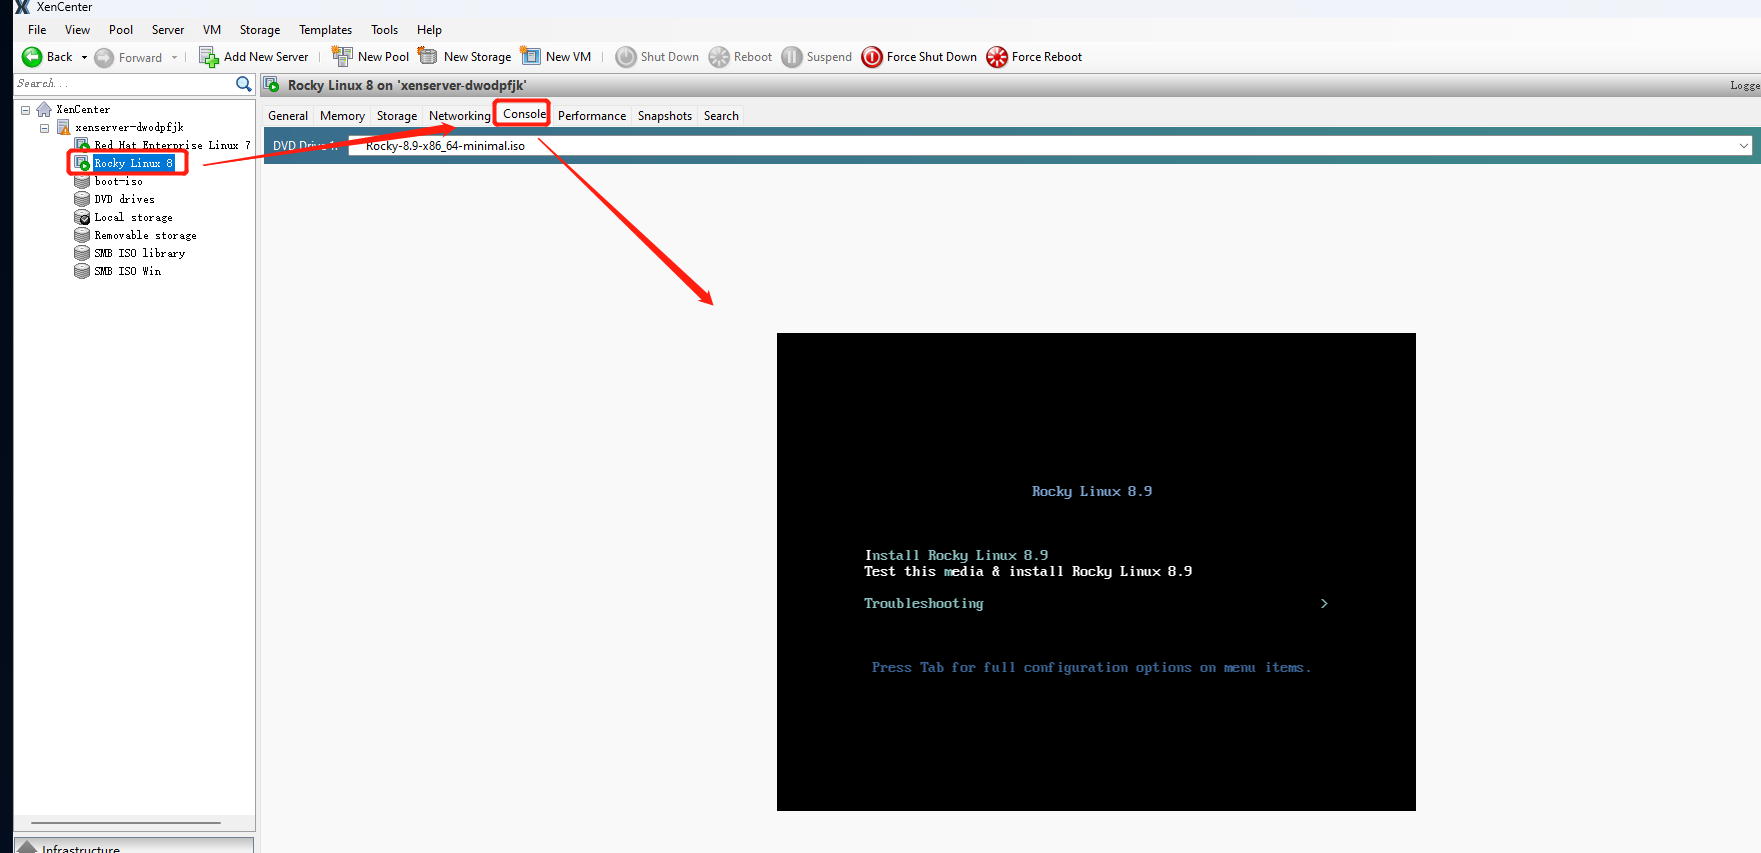Image resolution: width=1761 pixels, height=853 pixels.
Task: Switch to the Snapshots tab
Action: tap(664, 116)
